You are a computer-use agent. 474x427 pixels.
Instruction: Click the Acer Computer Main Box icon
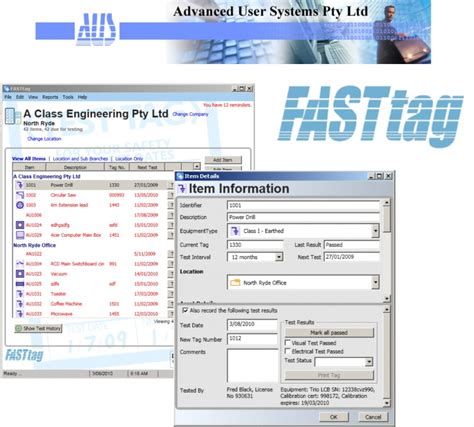[x=20, y=235]
